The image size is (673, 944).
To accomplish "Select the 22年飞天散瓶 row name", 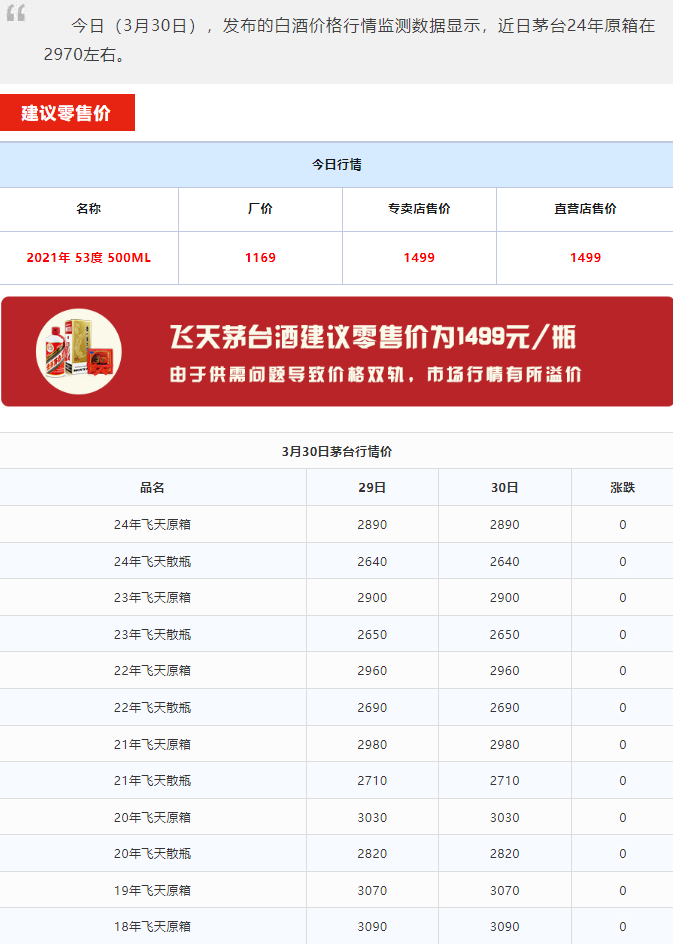I will (152, 707).
